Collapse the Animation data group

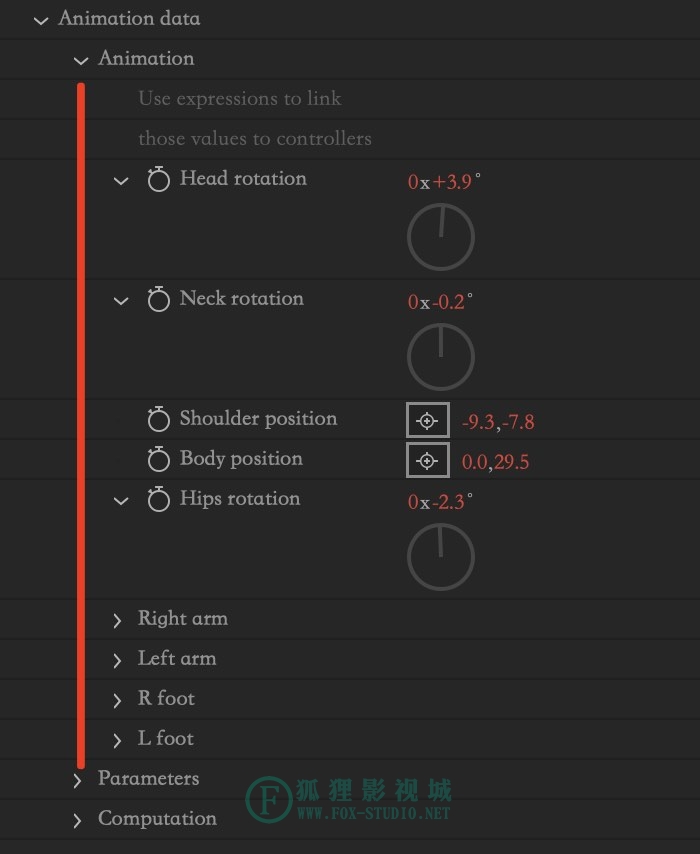click(41, 21)
